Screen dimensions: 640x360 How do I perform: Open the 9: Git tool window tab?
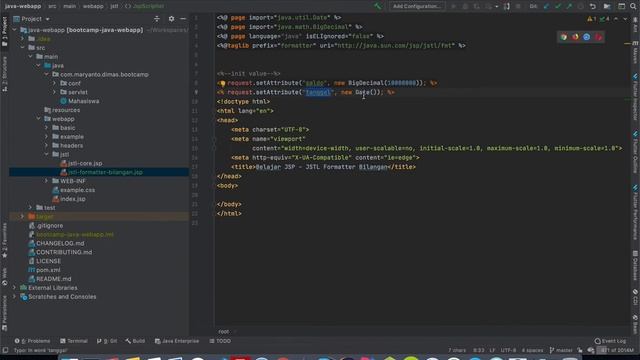coord(107,341)
